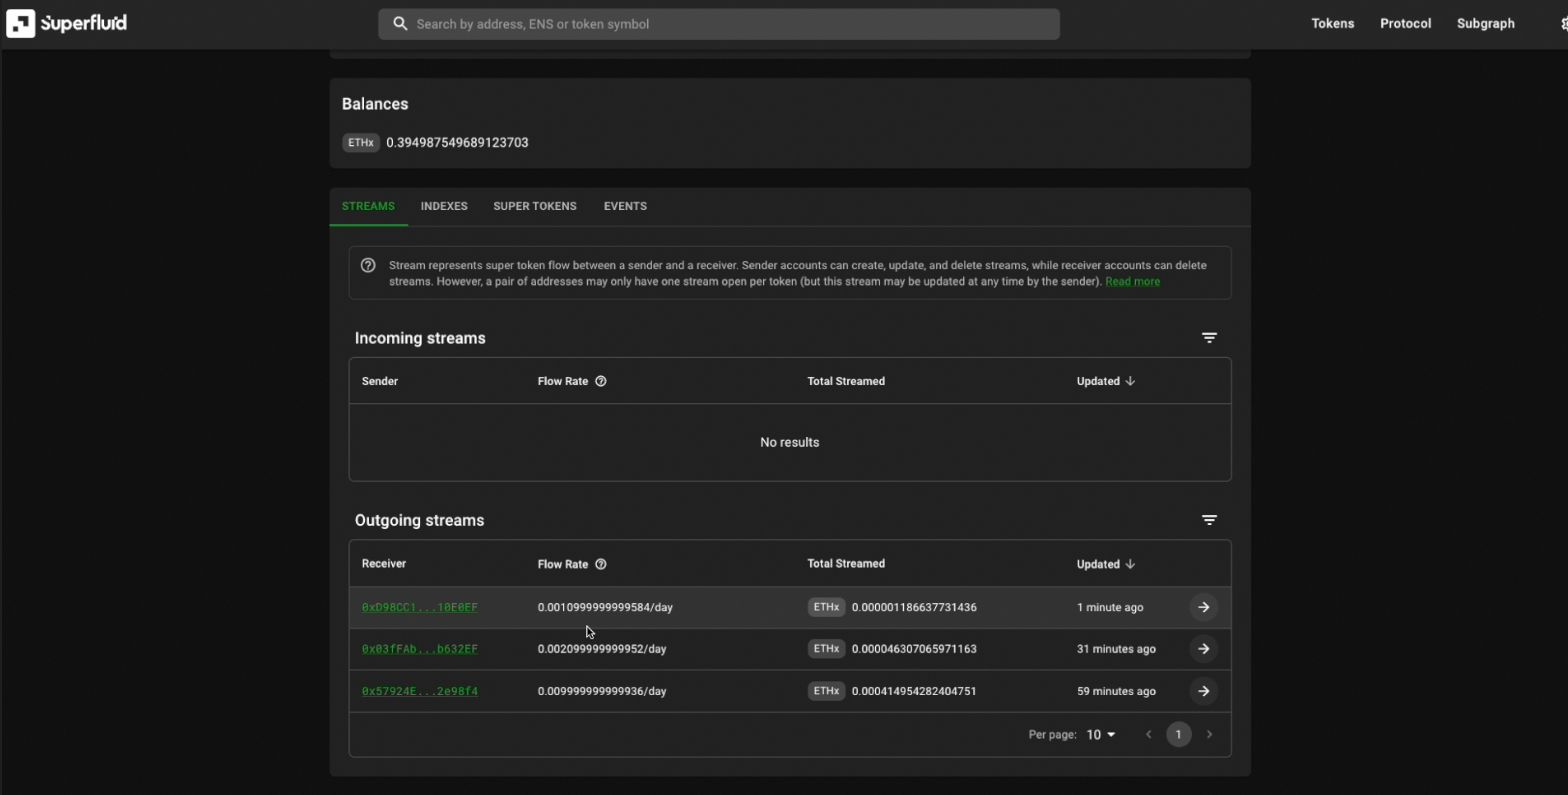The image size is (1568, 795).
Task: Open receiver 0x57924E...2e98f4 address
Action: pyautogui.click(x=420, y=691)
